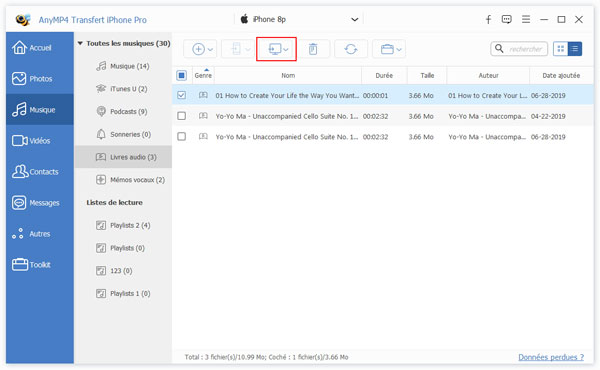The image size is (600, 370).
Task: Click the export to device icon
Action: [x=236, y=49]
